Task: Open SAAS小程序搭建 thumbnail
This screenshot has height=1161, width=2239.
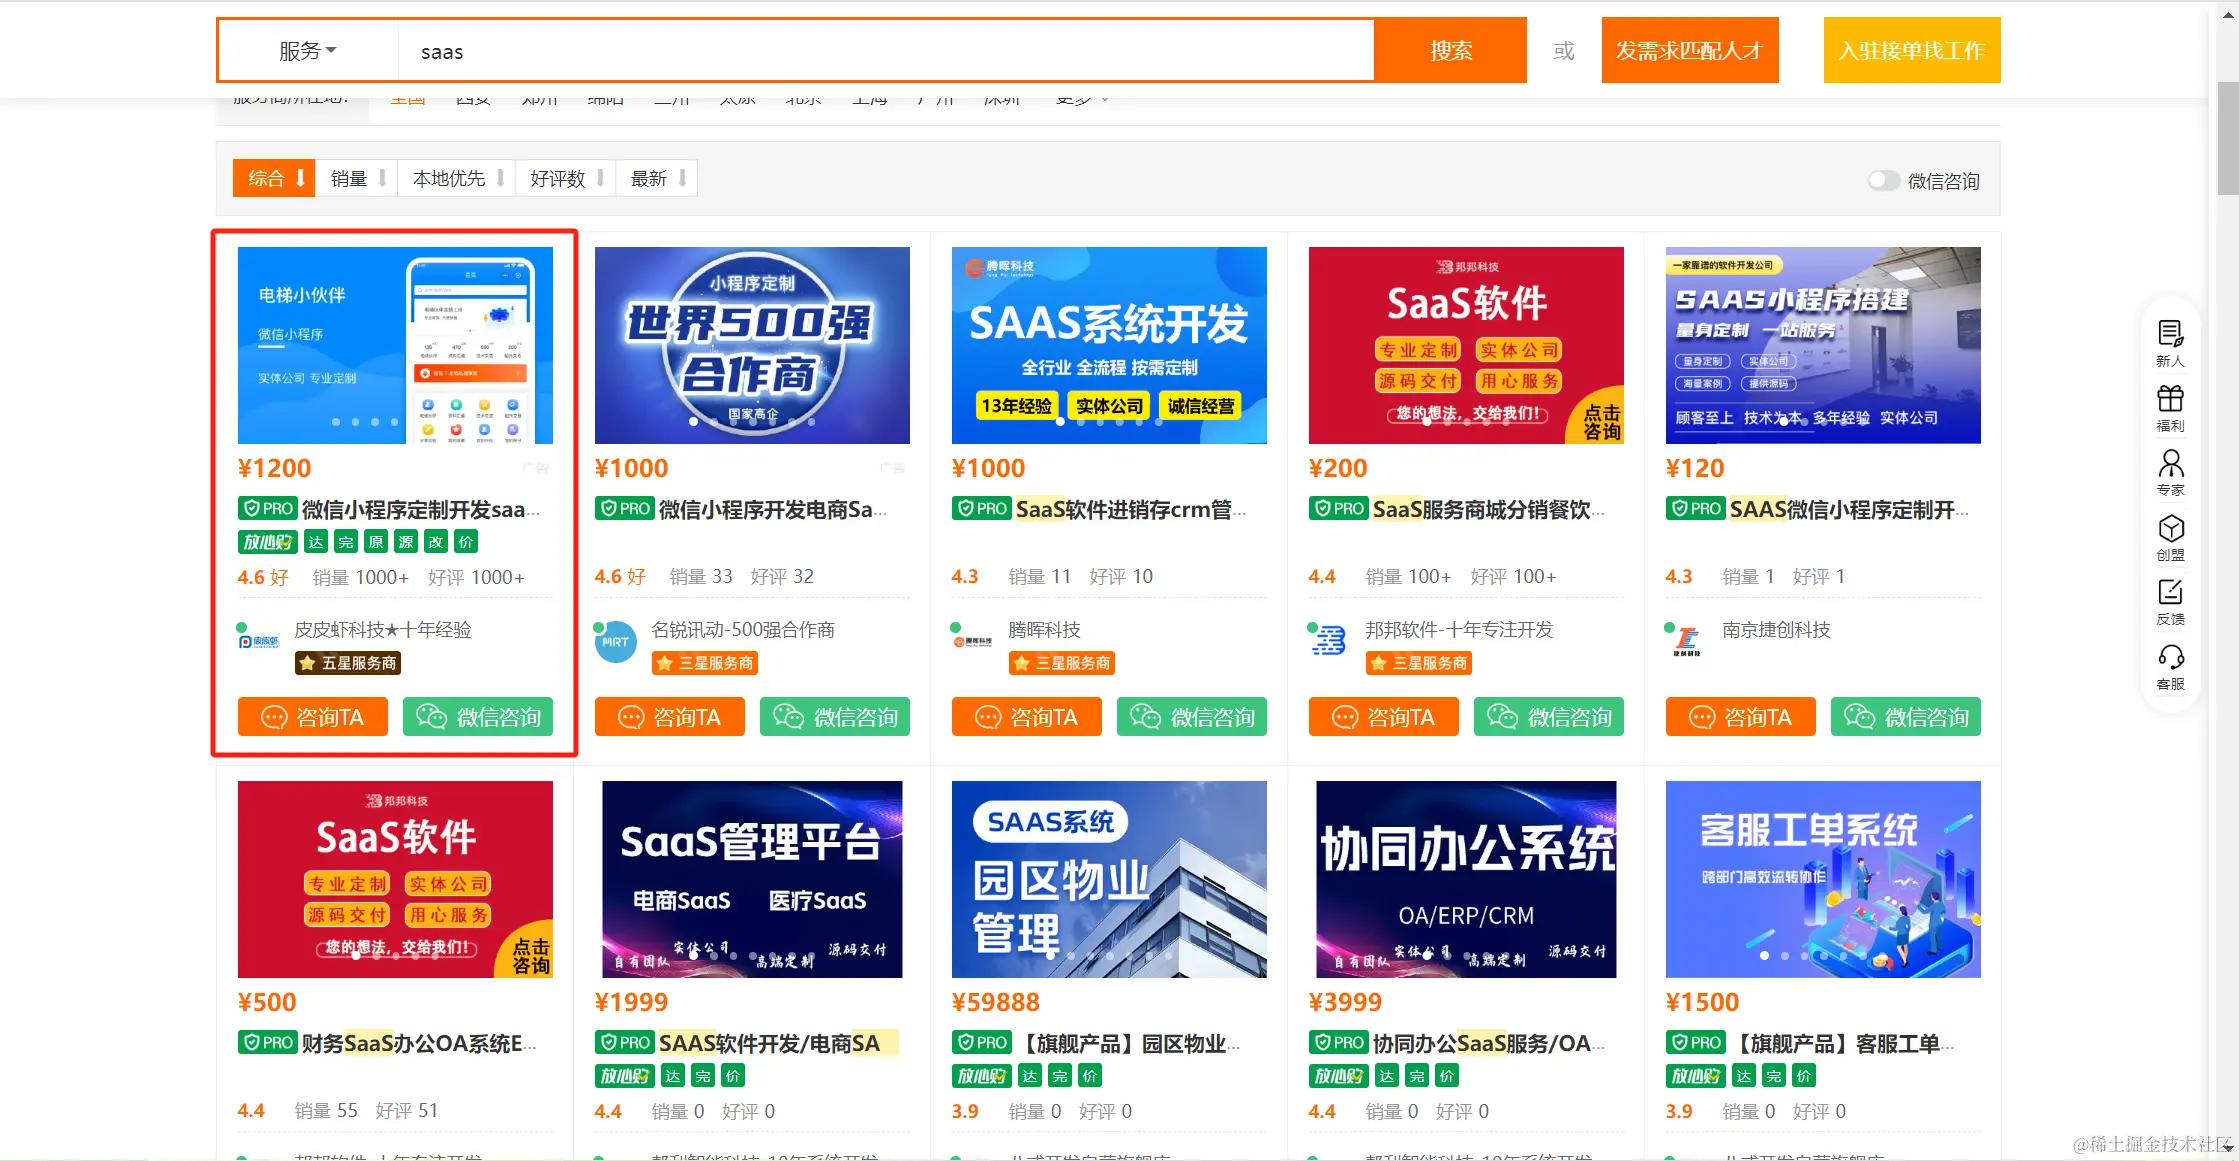Action: click(x=1823, y=345)
